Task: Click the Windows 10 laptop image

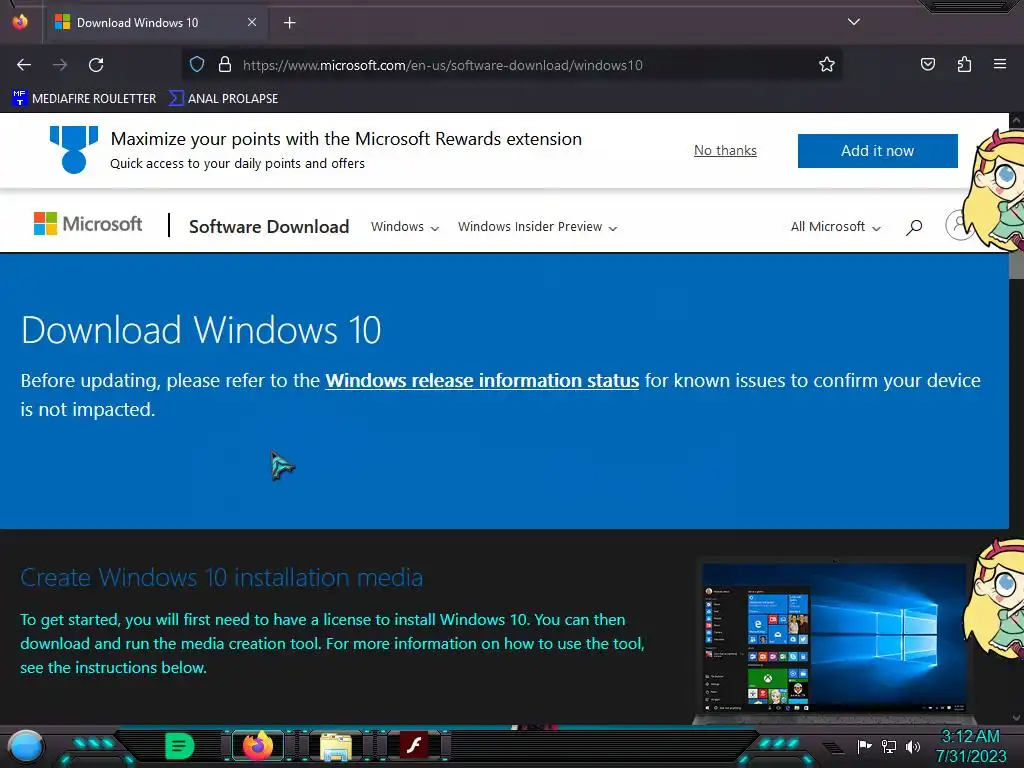Action: 833,639
